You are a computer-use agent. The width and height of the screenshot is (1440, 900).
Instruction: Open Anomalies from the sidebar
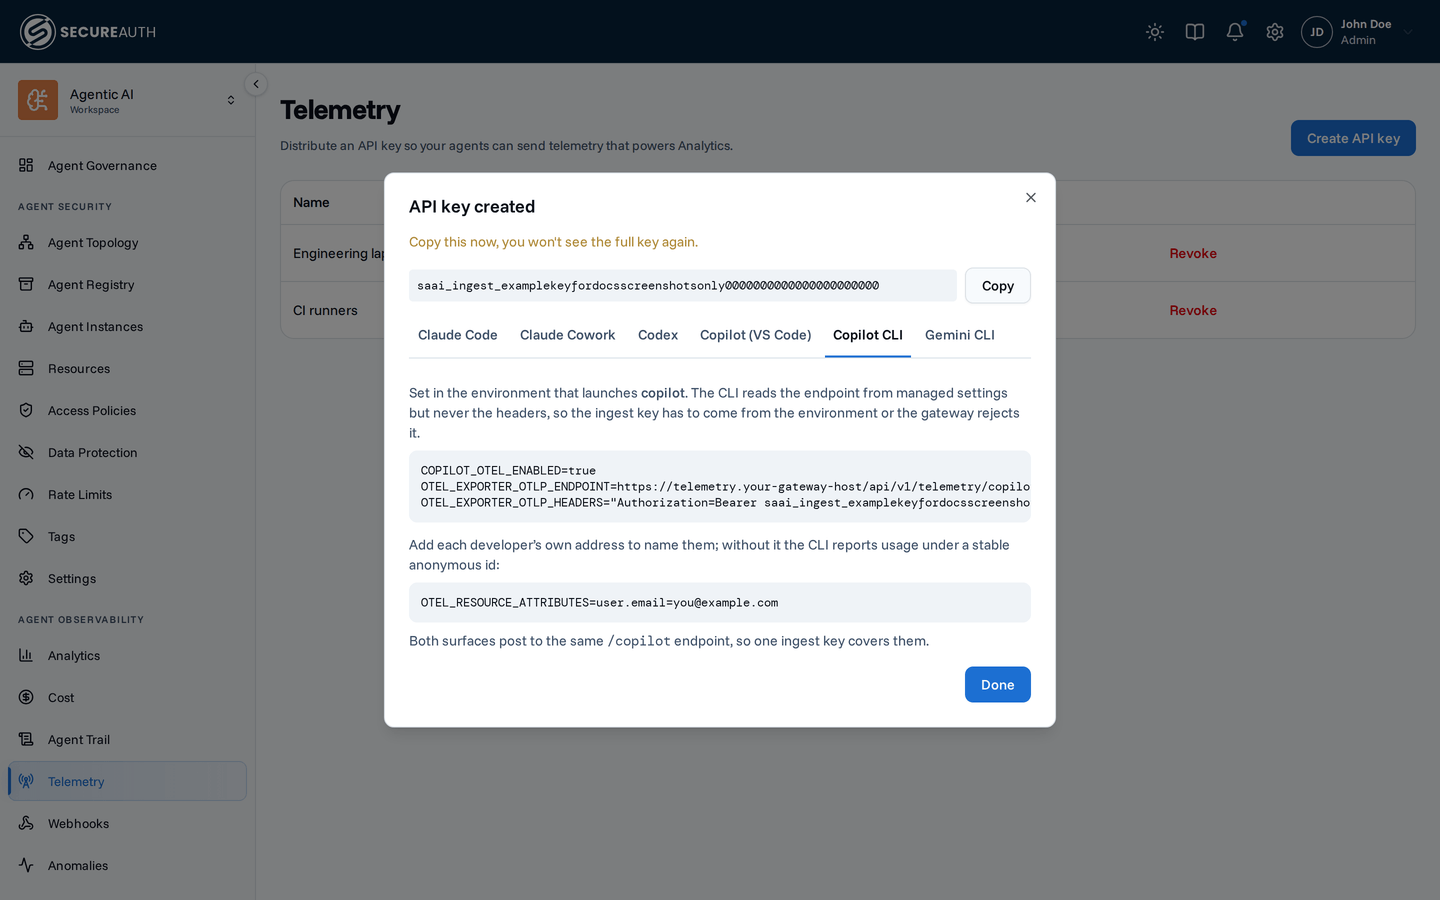point(127,865)
